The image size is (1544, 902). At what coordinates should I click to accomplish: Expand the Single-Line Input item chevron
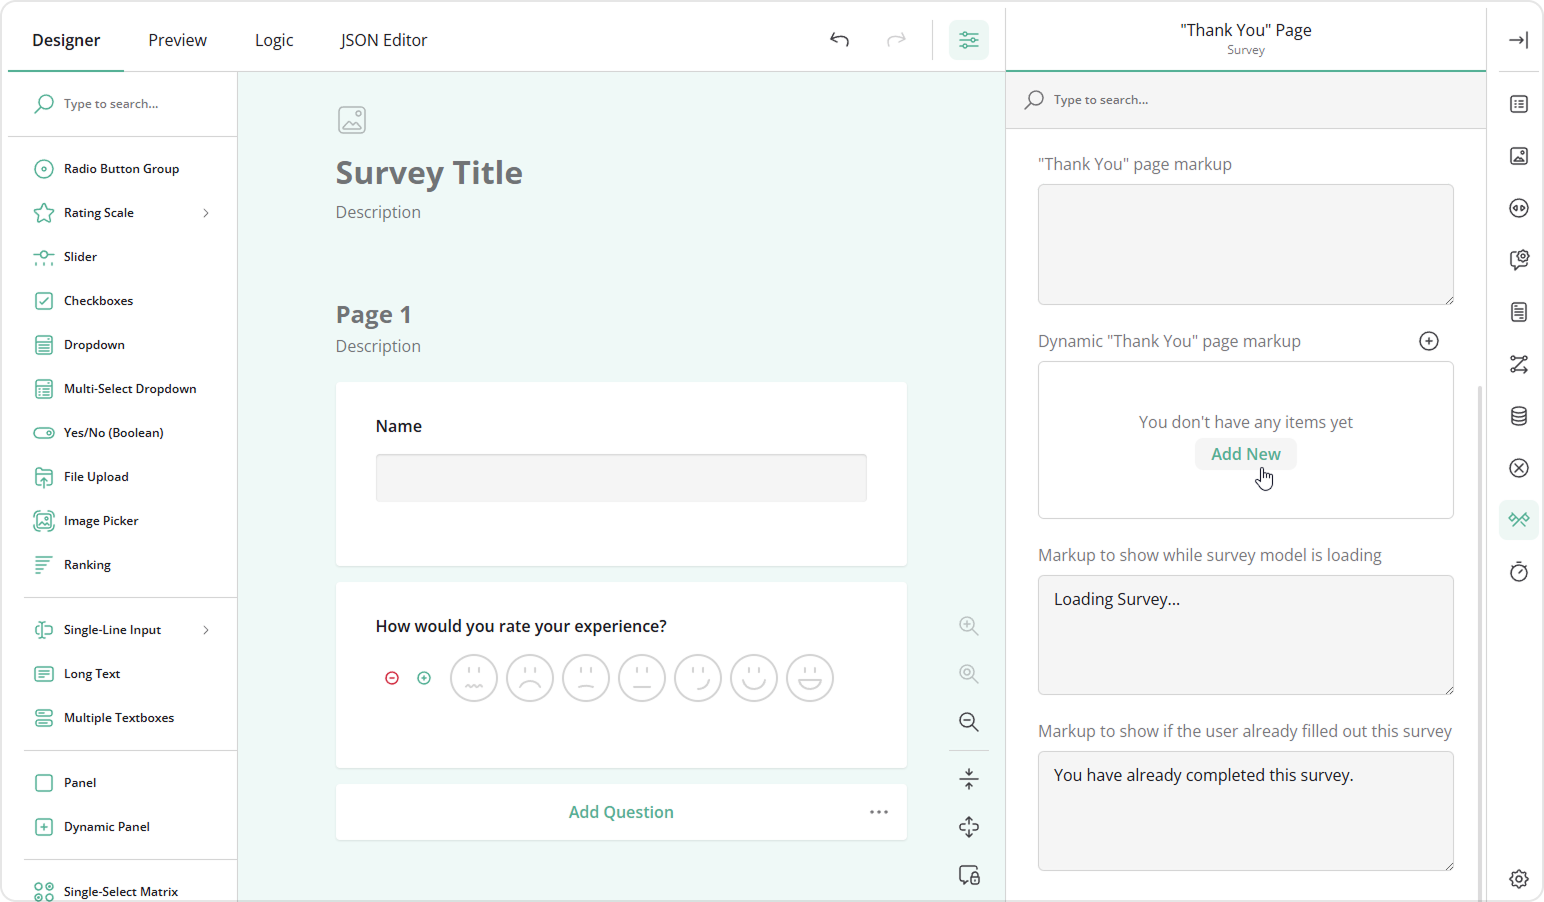[x=206, y=629]
